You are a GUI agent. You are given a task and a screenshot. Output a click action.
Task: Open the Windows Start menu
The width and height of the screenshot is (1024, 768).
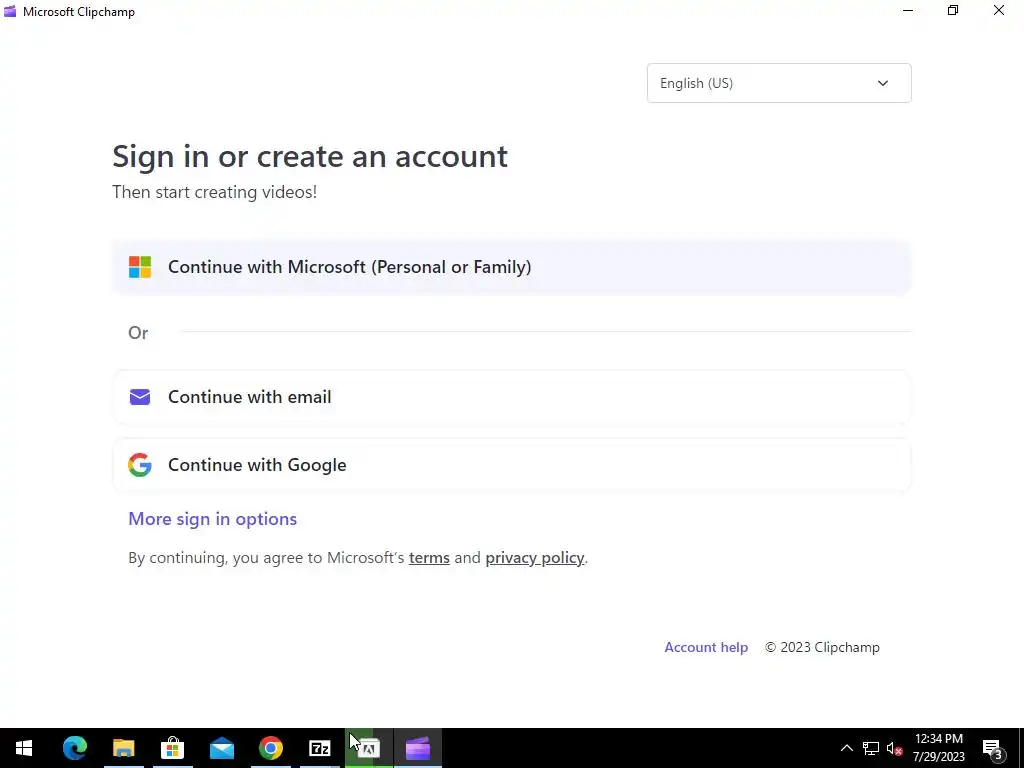click(x=24, y=748)
